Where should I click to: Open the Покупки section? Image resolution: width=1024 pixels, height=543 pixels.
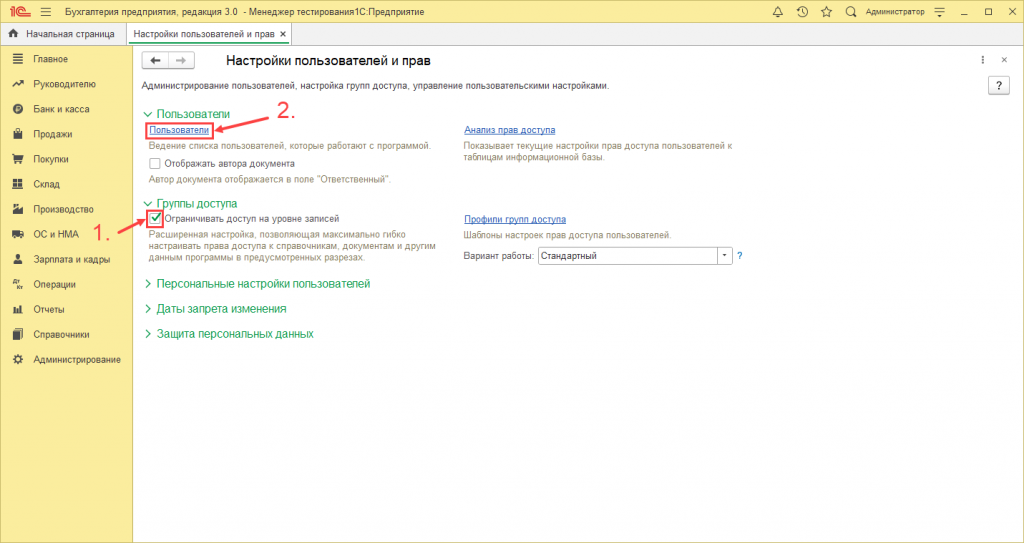[x=51, y=159]
